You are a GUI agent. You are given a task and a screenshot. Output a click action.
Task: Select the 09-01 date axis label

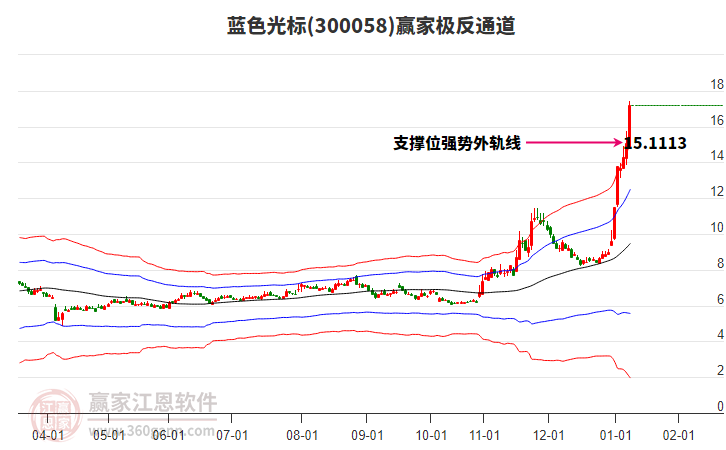point(367,436)
